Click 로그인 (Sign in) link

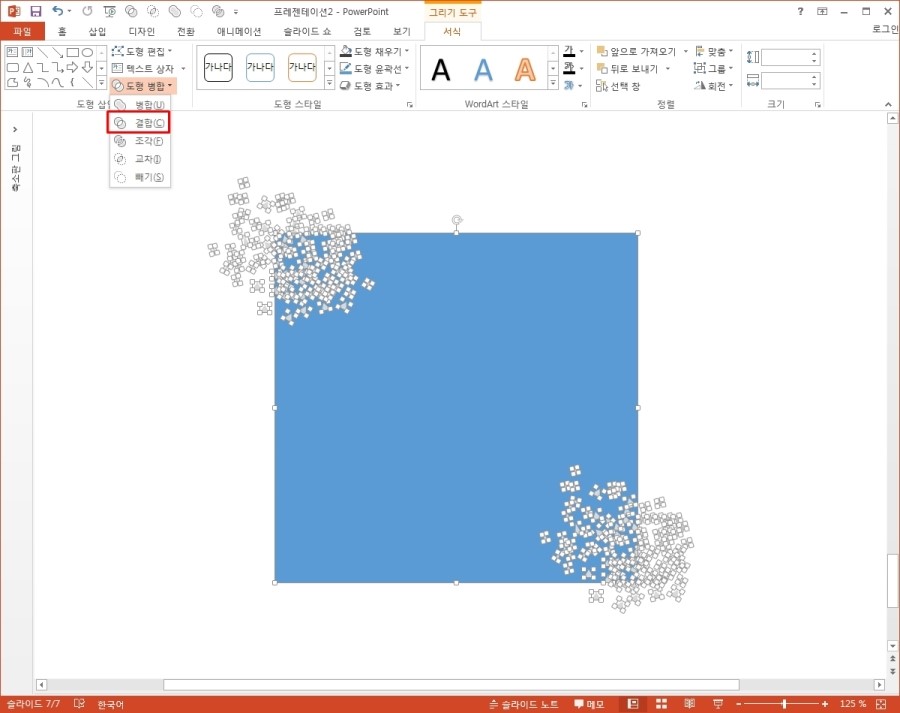pos(885,29)
